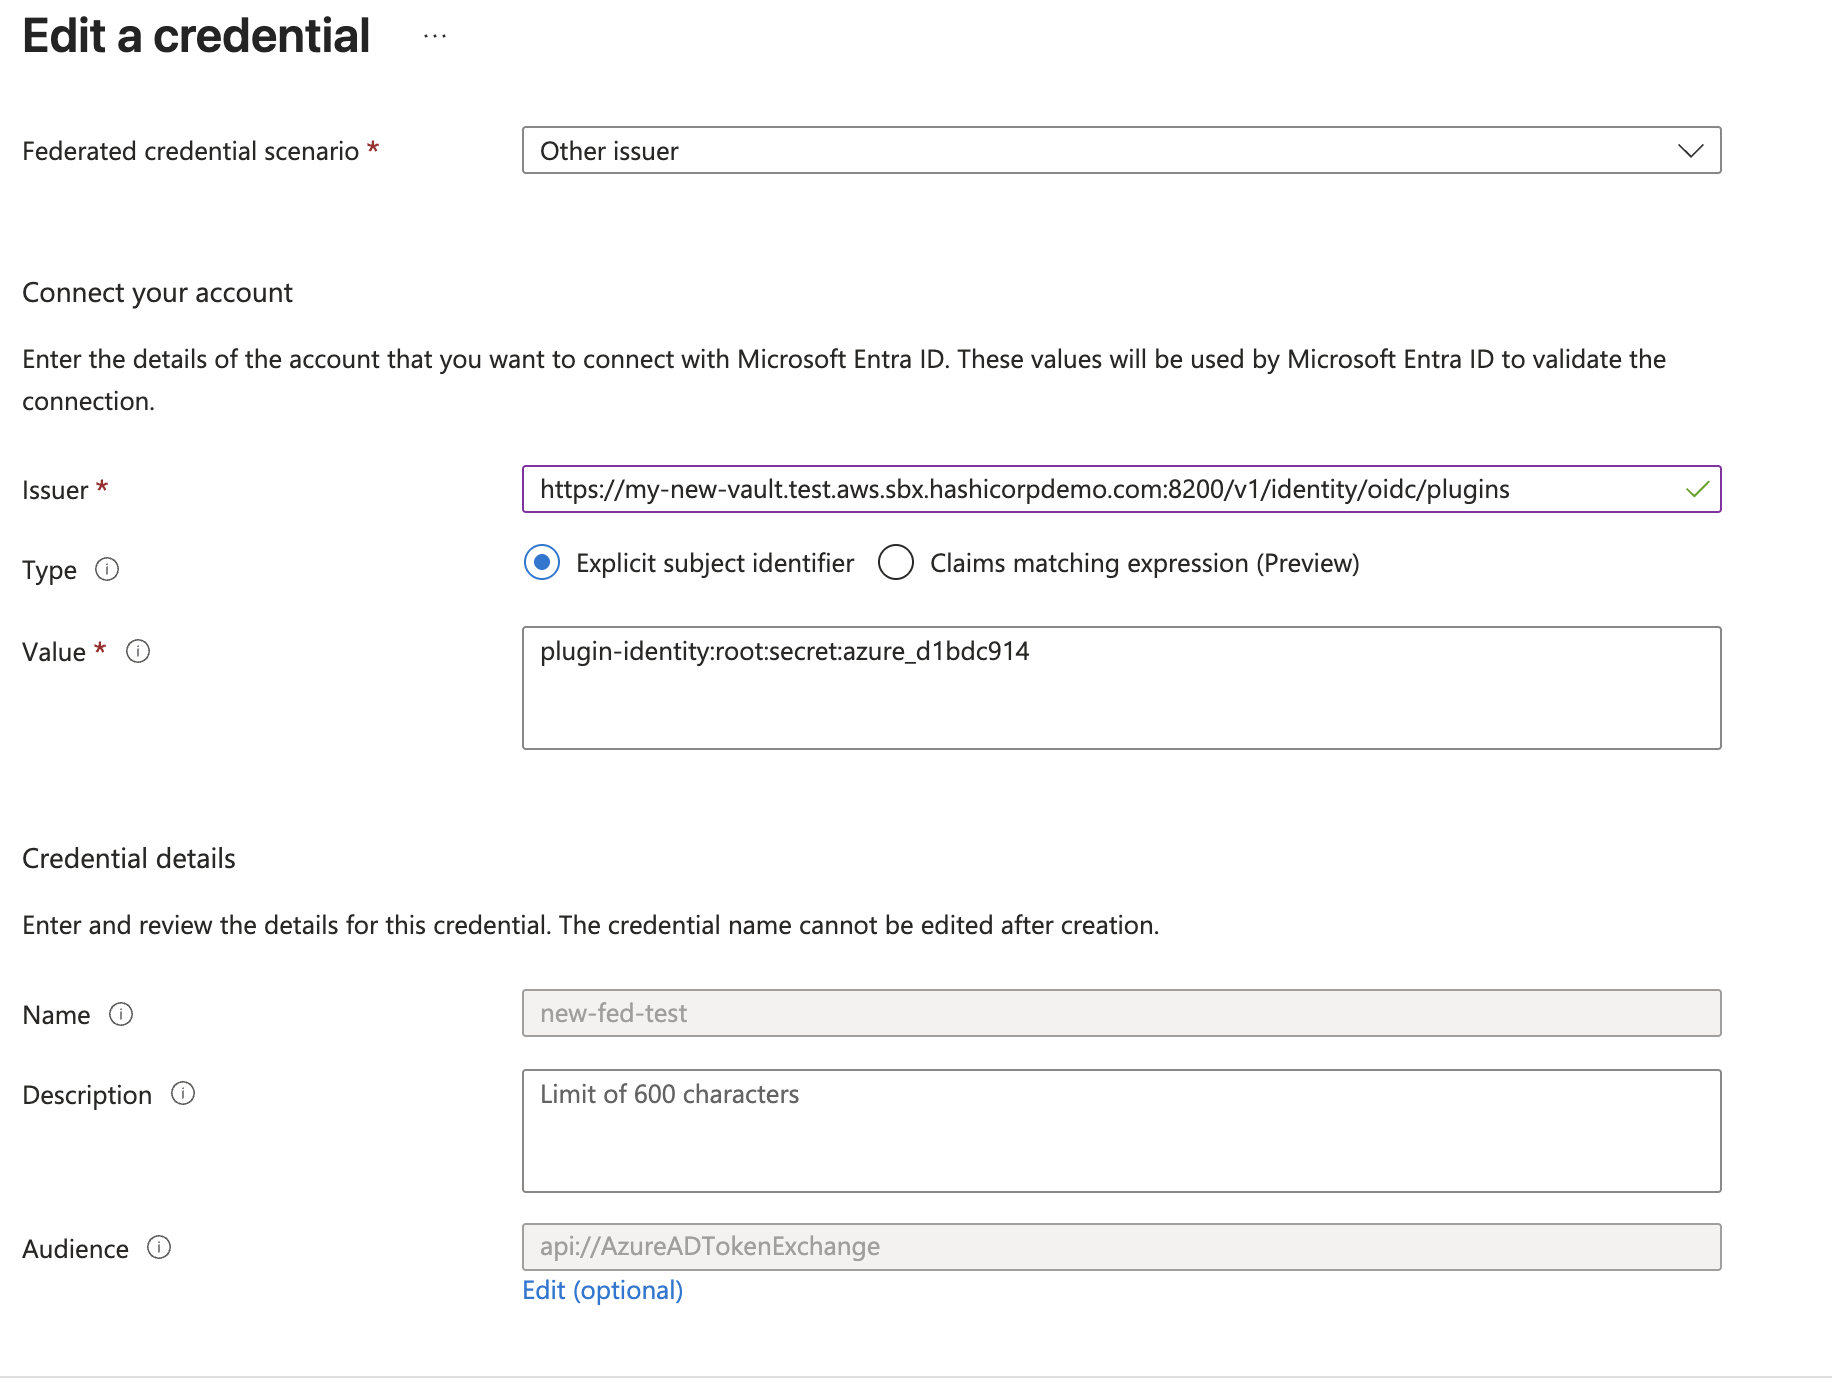Click the disabled Name field new-fed-test
The image size is (1832, 1382).
click(x=1120, y=1013)
